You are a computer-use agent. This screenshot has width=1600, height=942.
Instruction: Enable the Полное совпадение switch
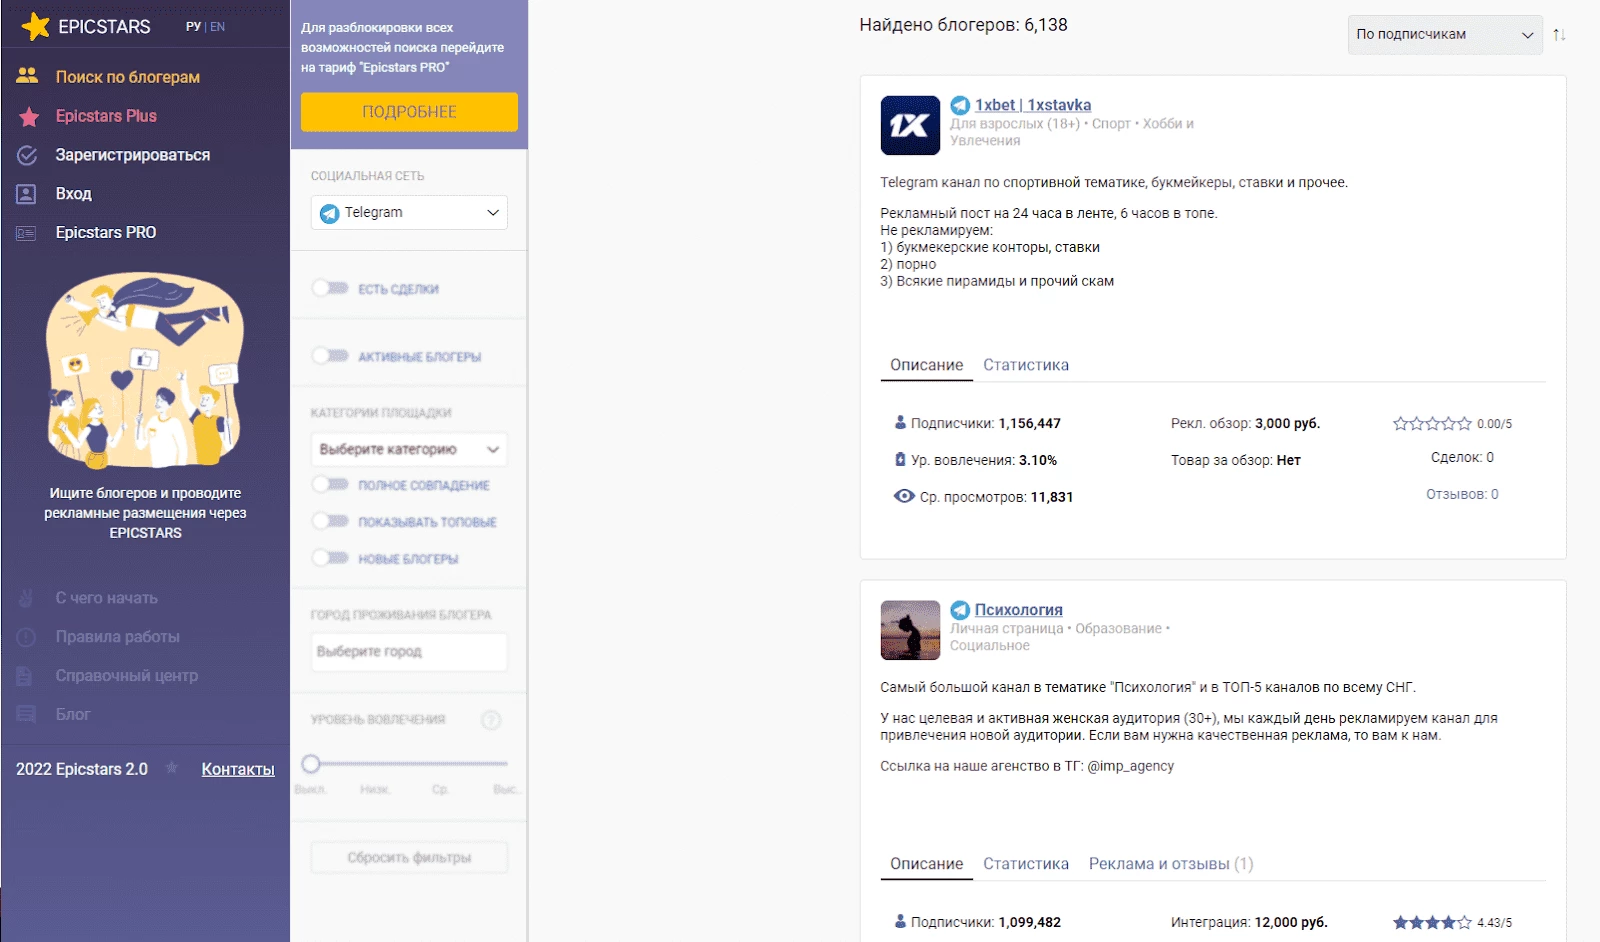pos(330,485)
